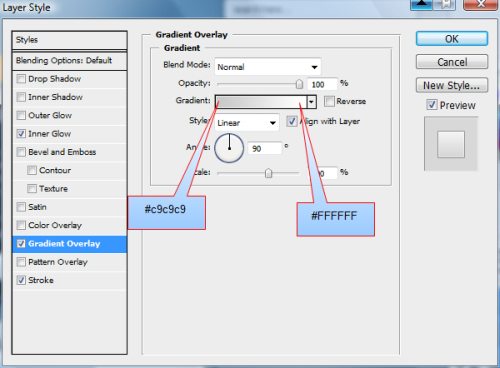The width and height of the screenshot is (500, 368).
Task: Enable the Color Overlay checkbox
Action: coord(21,225)
